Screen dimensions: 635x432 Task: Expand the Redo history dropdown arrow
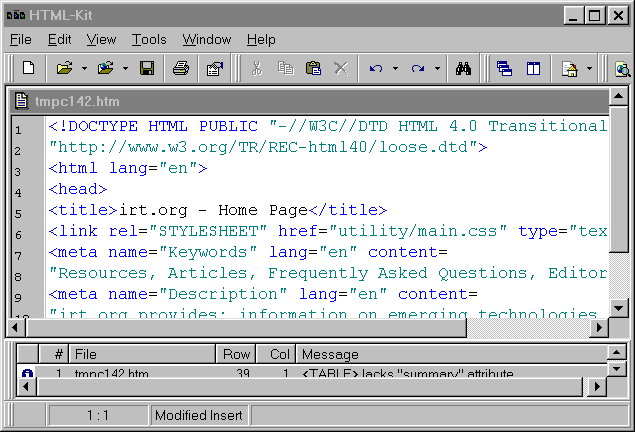click(x=437, y=69)
